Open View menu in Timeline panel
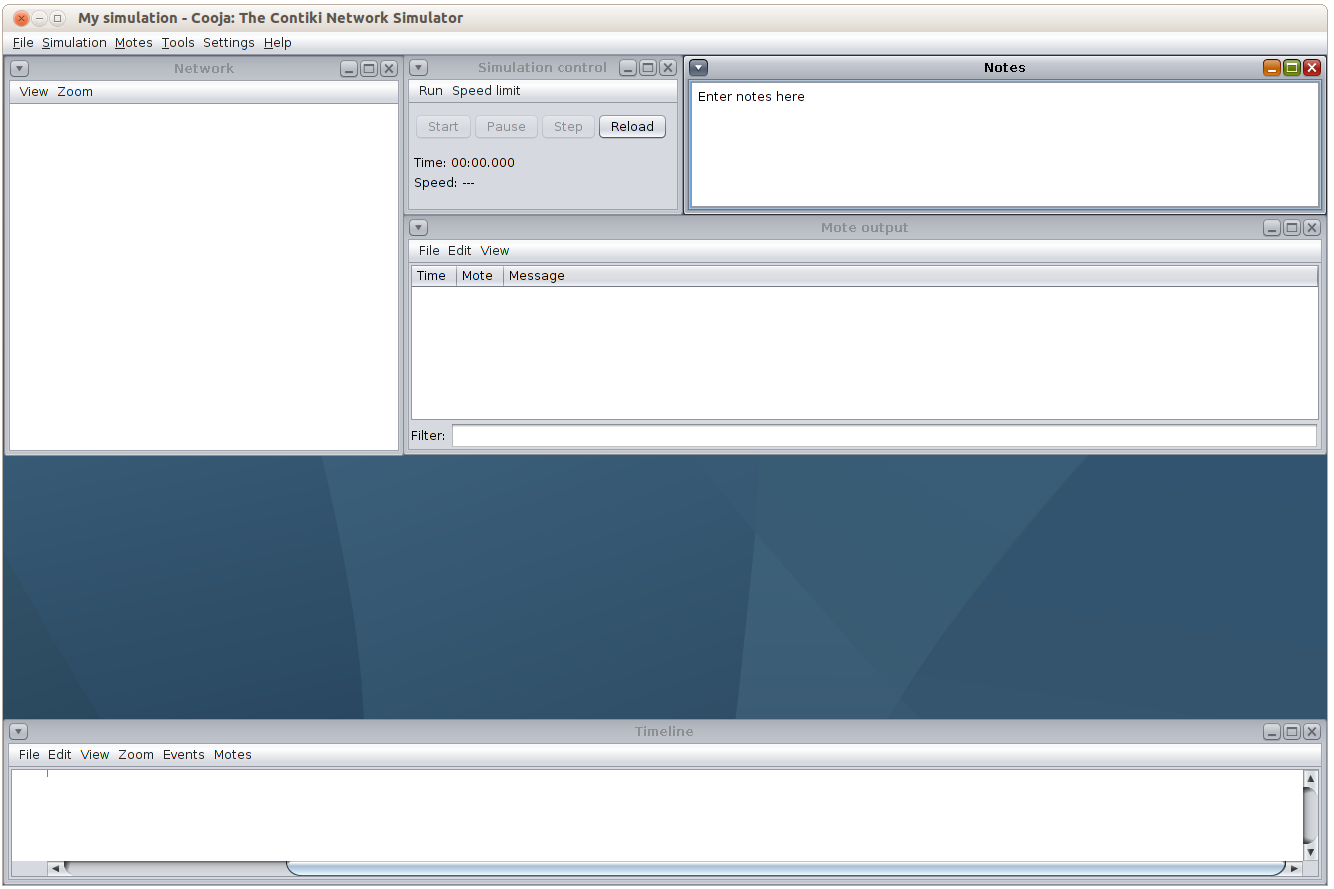This screenshot has height=889, width=1334. (x=95, y=755)
